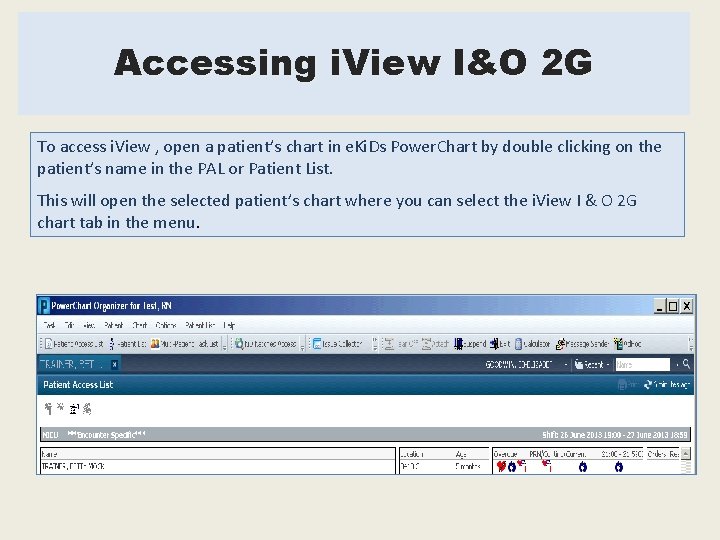The width and height of the screenshot is (720, 540).
Task: Click the toolbar item with the magnifier-over-document icon
Action: [x=265, y=343]
